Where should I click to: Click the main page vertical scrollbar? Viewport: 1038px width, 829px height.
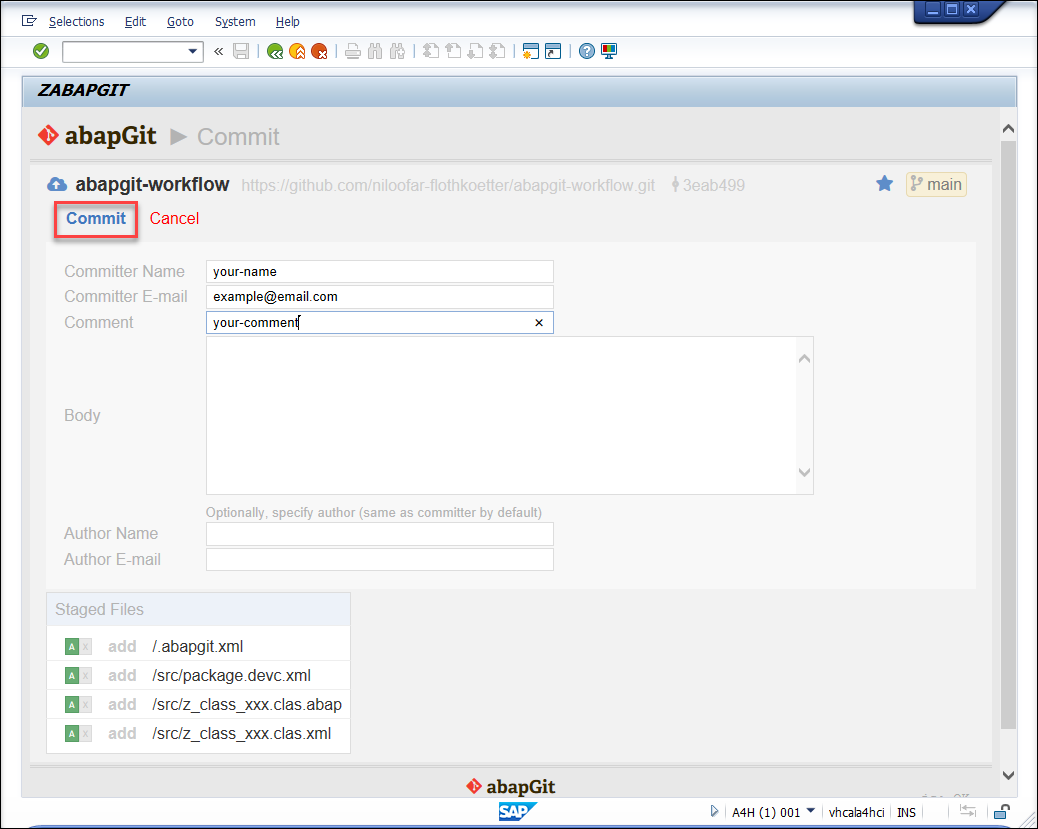pyautogui.click(x=1008, y=434)
